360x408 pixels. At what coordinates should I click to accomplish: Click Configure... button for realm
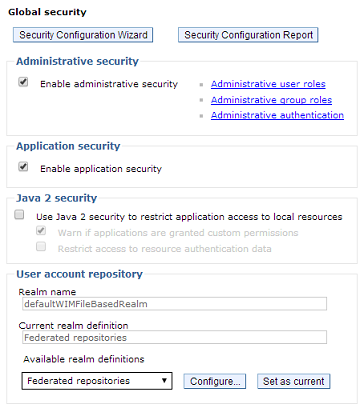coord(215,381)
